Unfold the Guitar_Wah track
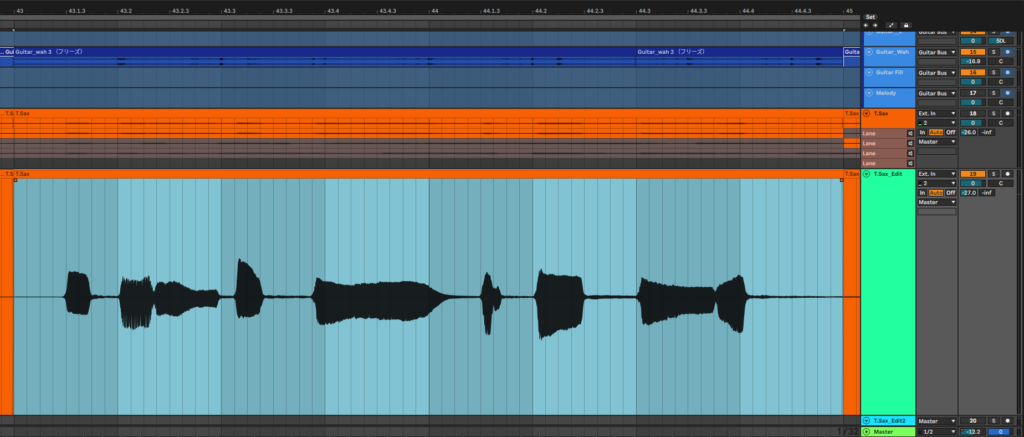 pos(869,52)
